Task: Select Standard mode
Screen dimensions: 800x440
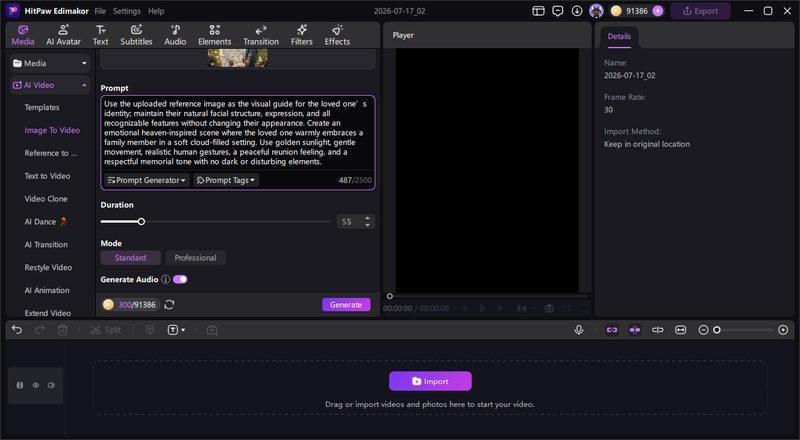Action: click(131, 258)
